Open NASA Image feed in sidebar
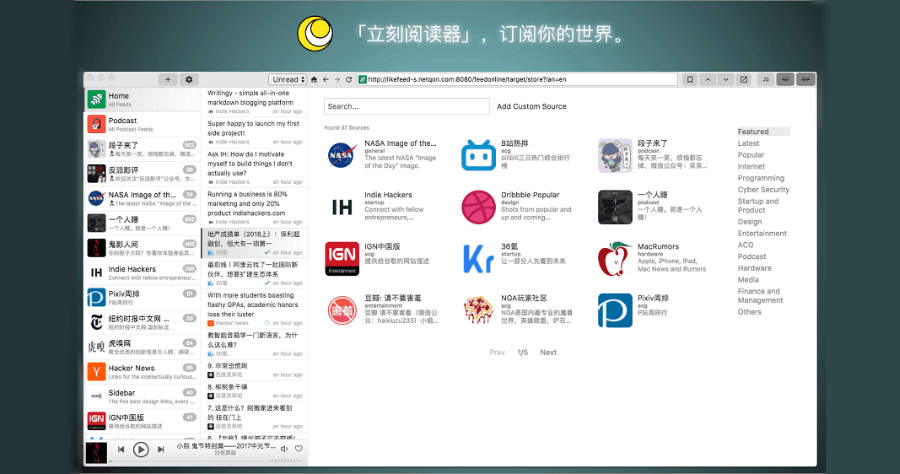The image size is (900, 474). click(142, 198)
